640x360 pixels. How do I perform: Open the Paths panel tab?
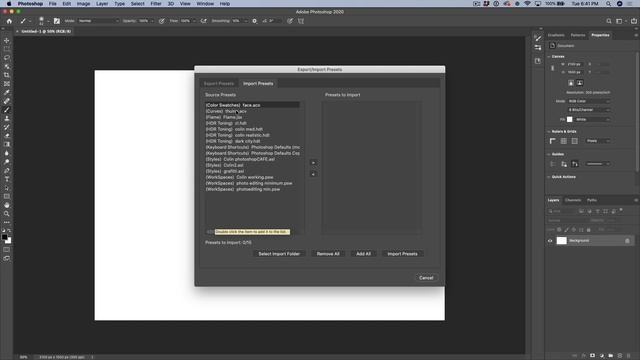pos(591,200)
